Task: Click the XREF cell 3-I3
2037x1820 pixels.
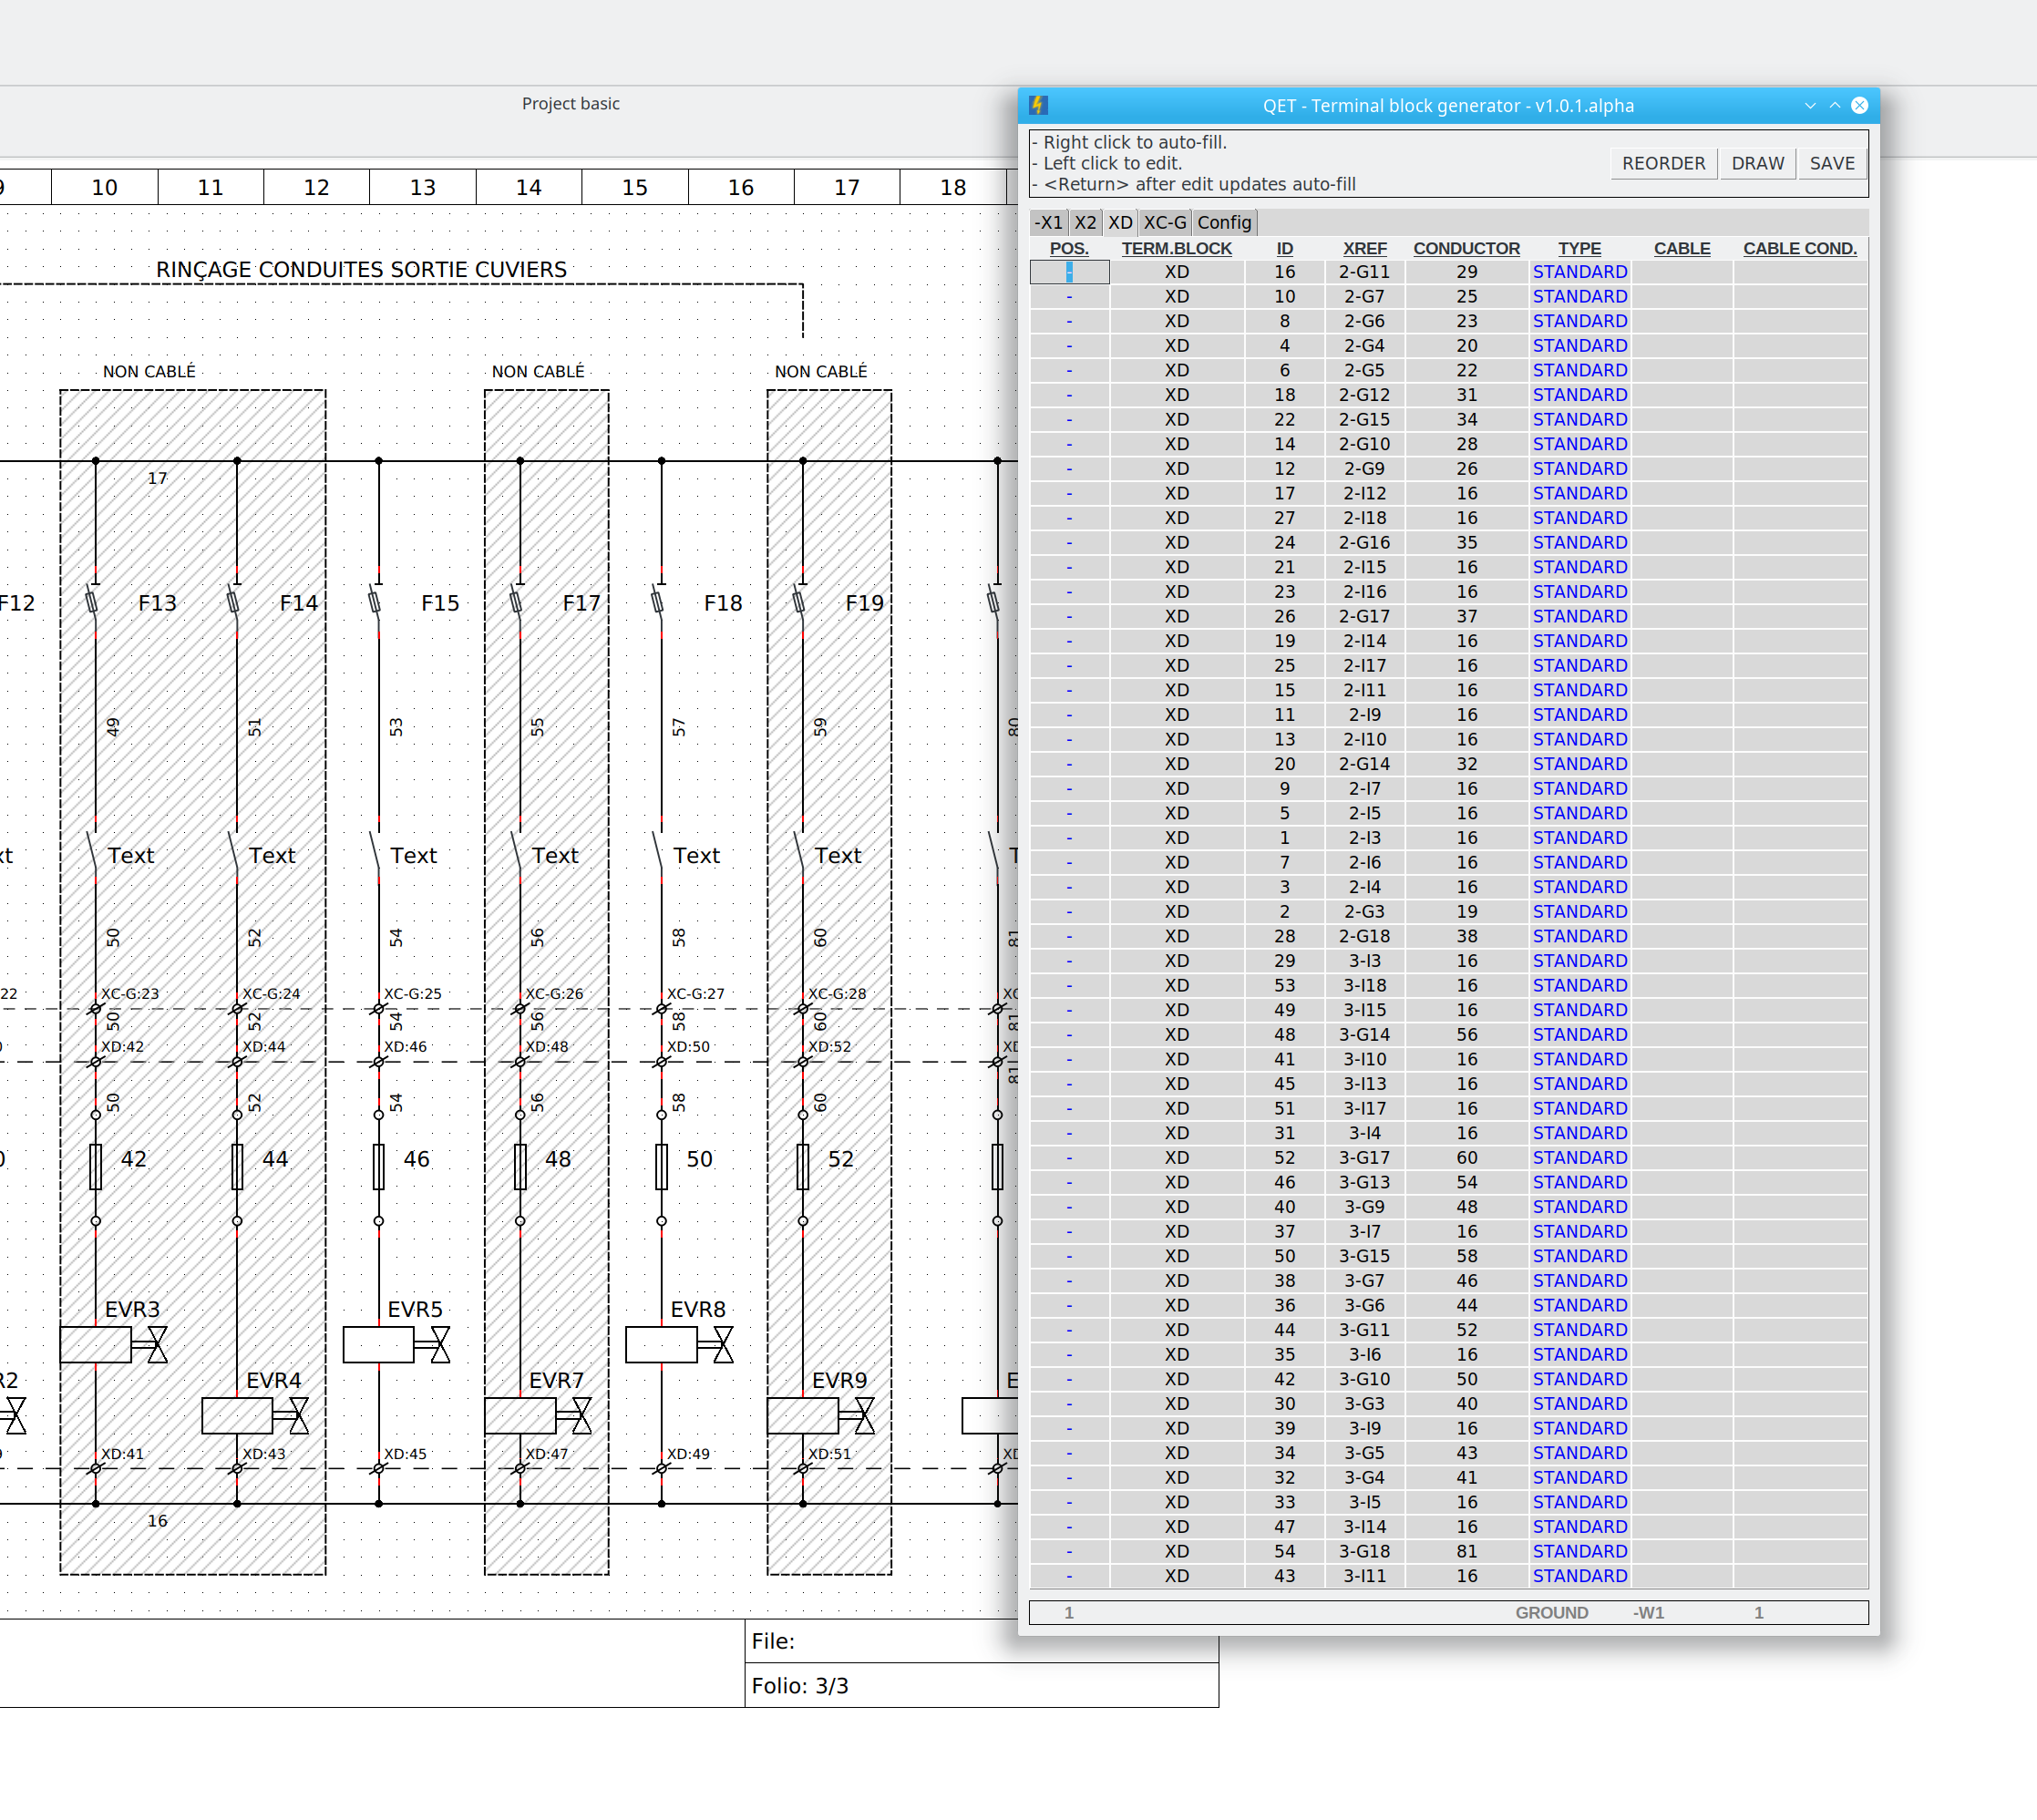Action: [1364, 961]
